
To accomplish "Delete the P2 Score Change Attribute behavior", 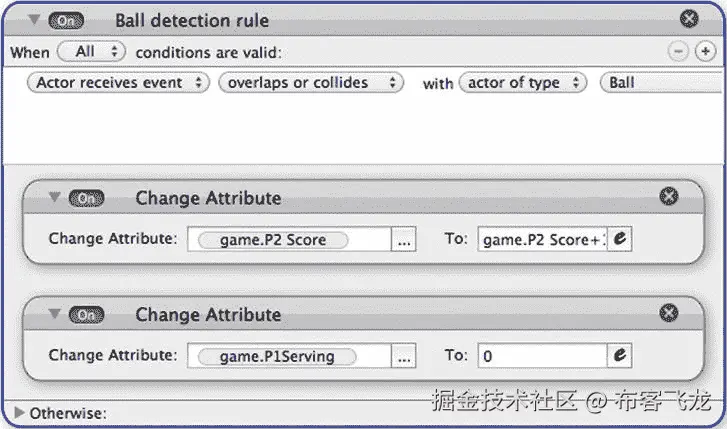I will pos(669,196).
